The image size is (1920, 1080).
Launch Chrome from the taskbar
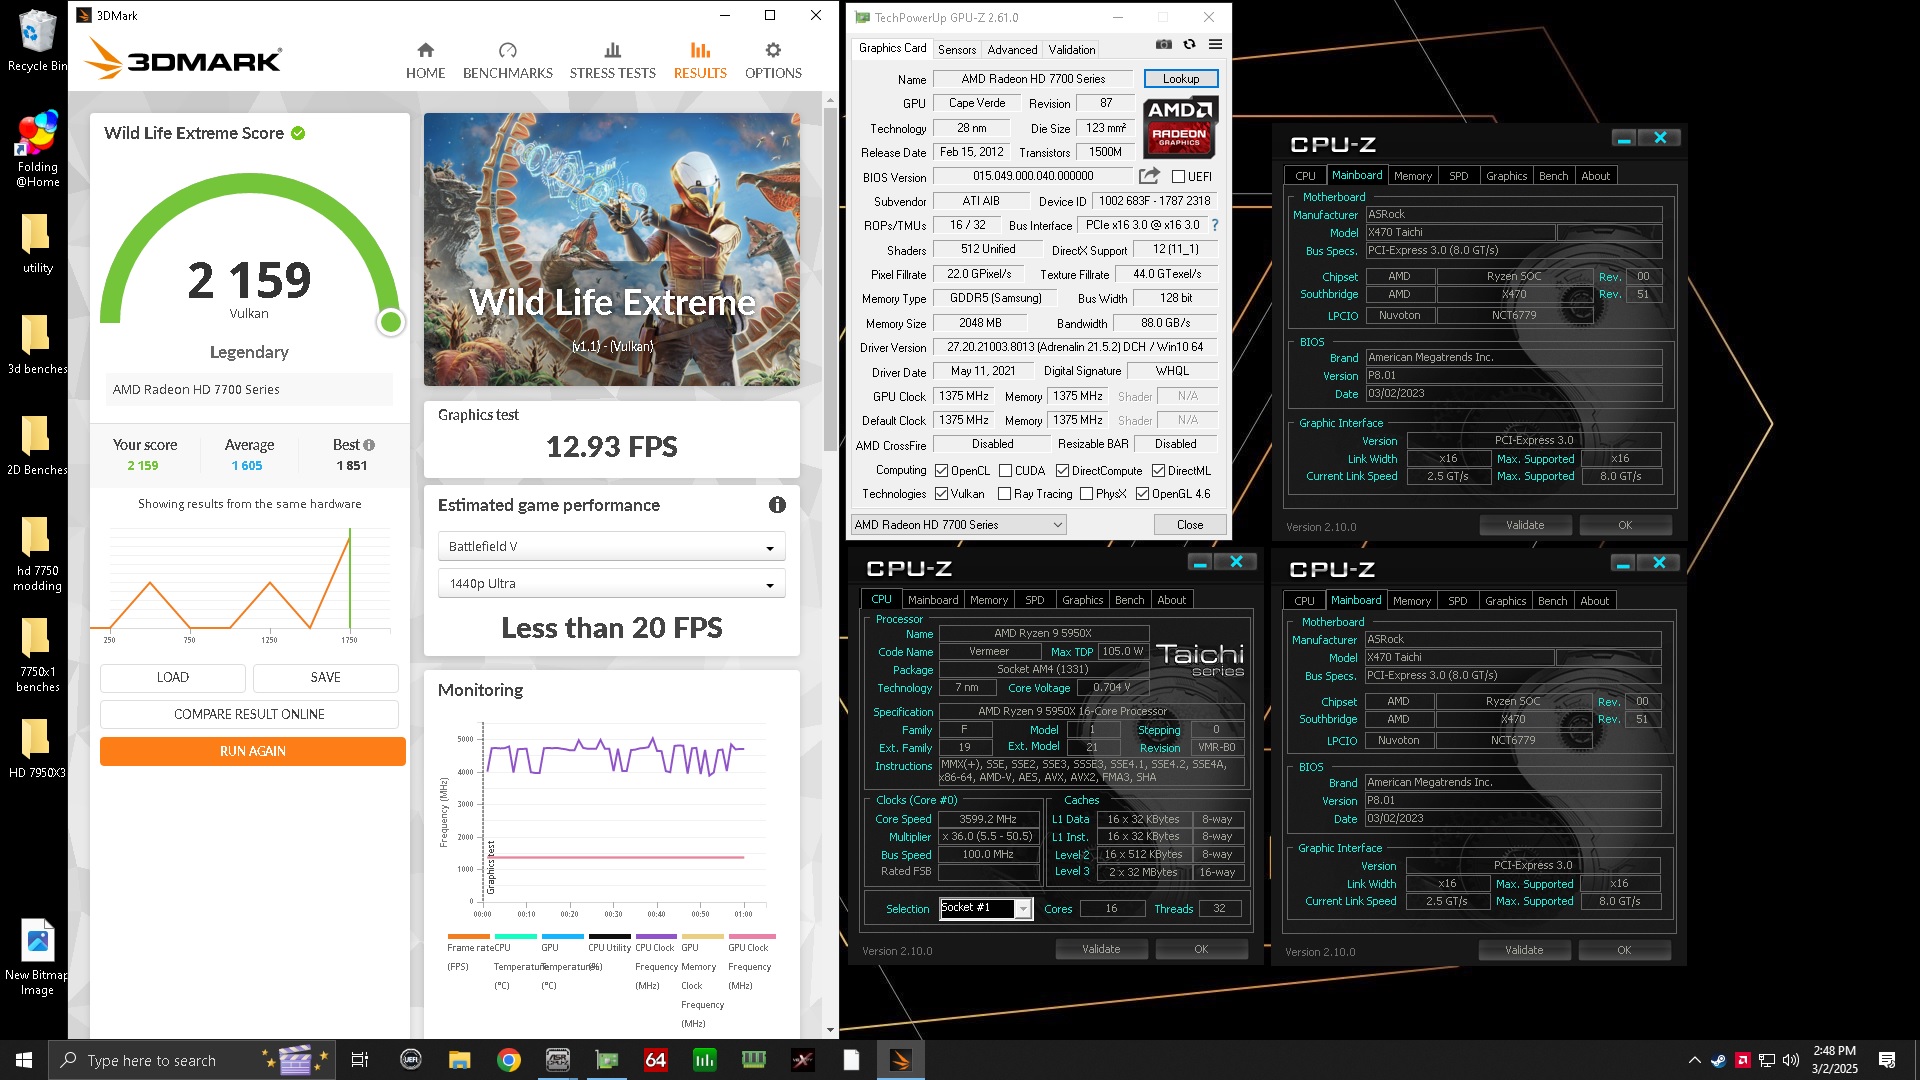click(509, 1060)
